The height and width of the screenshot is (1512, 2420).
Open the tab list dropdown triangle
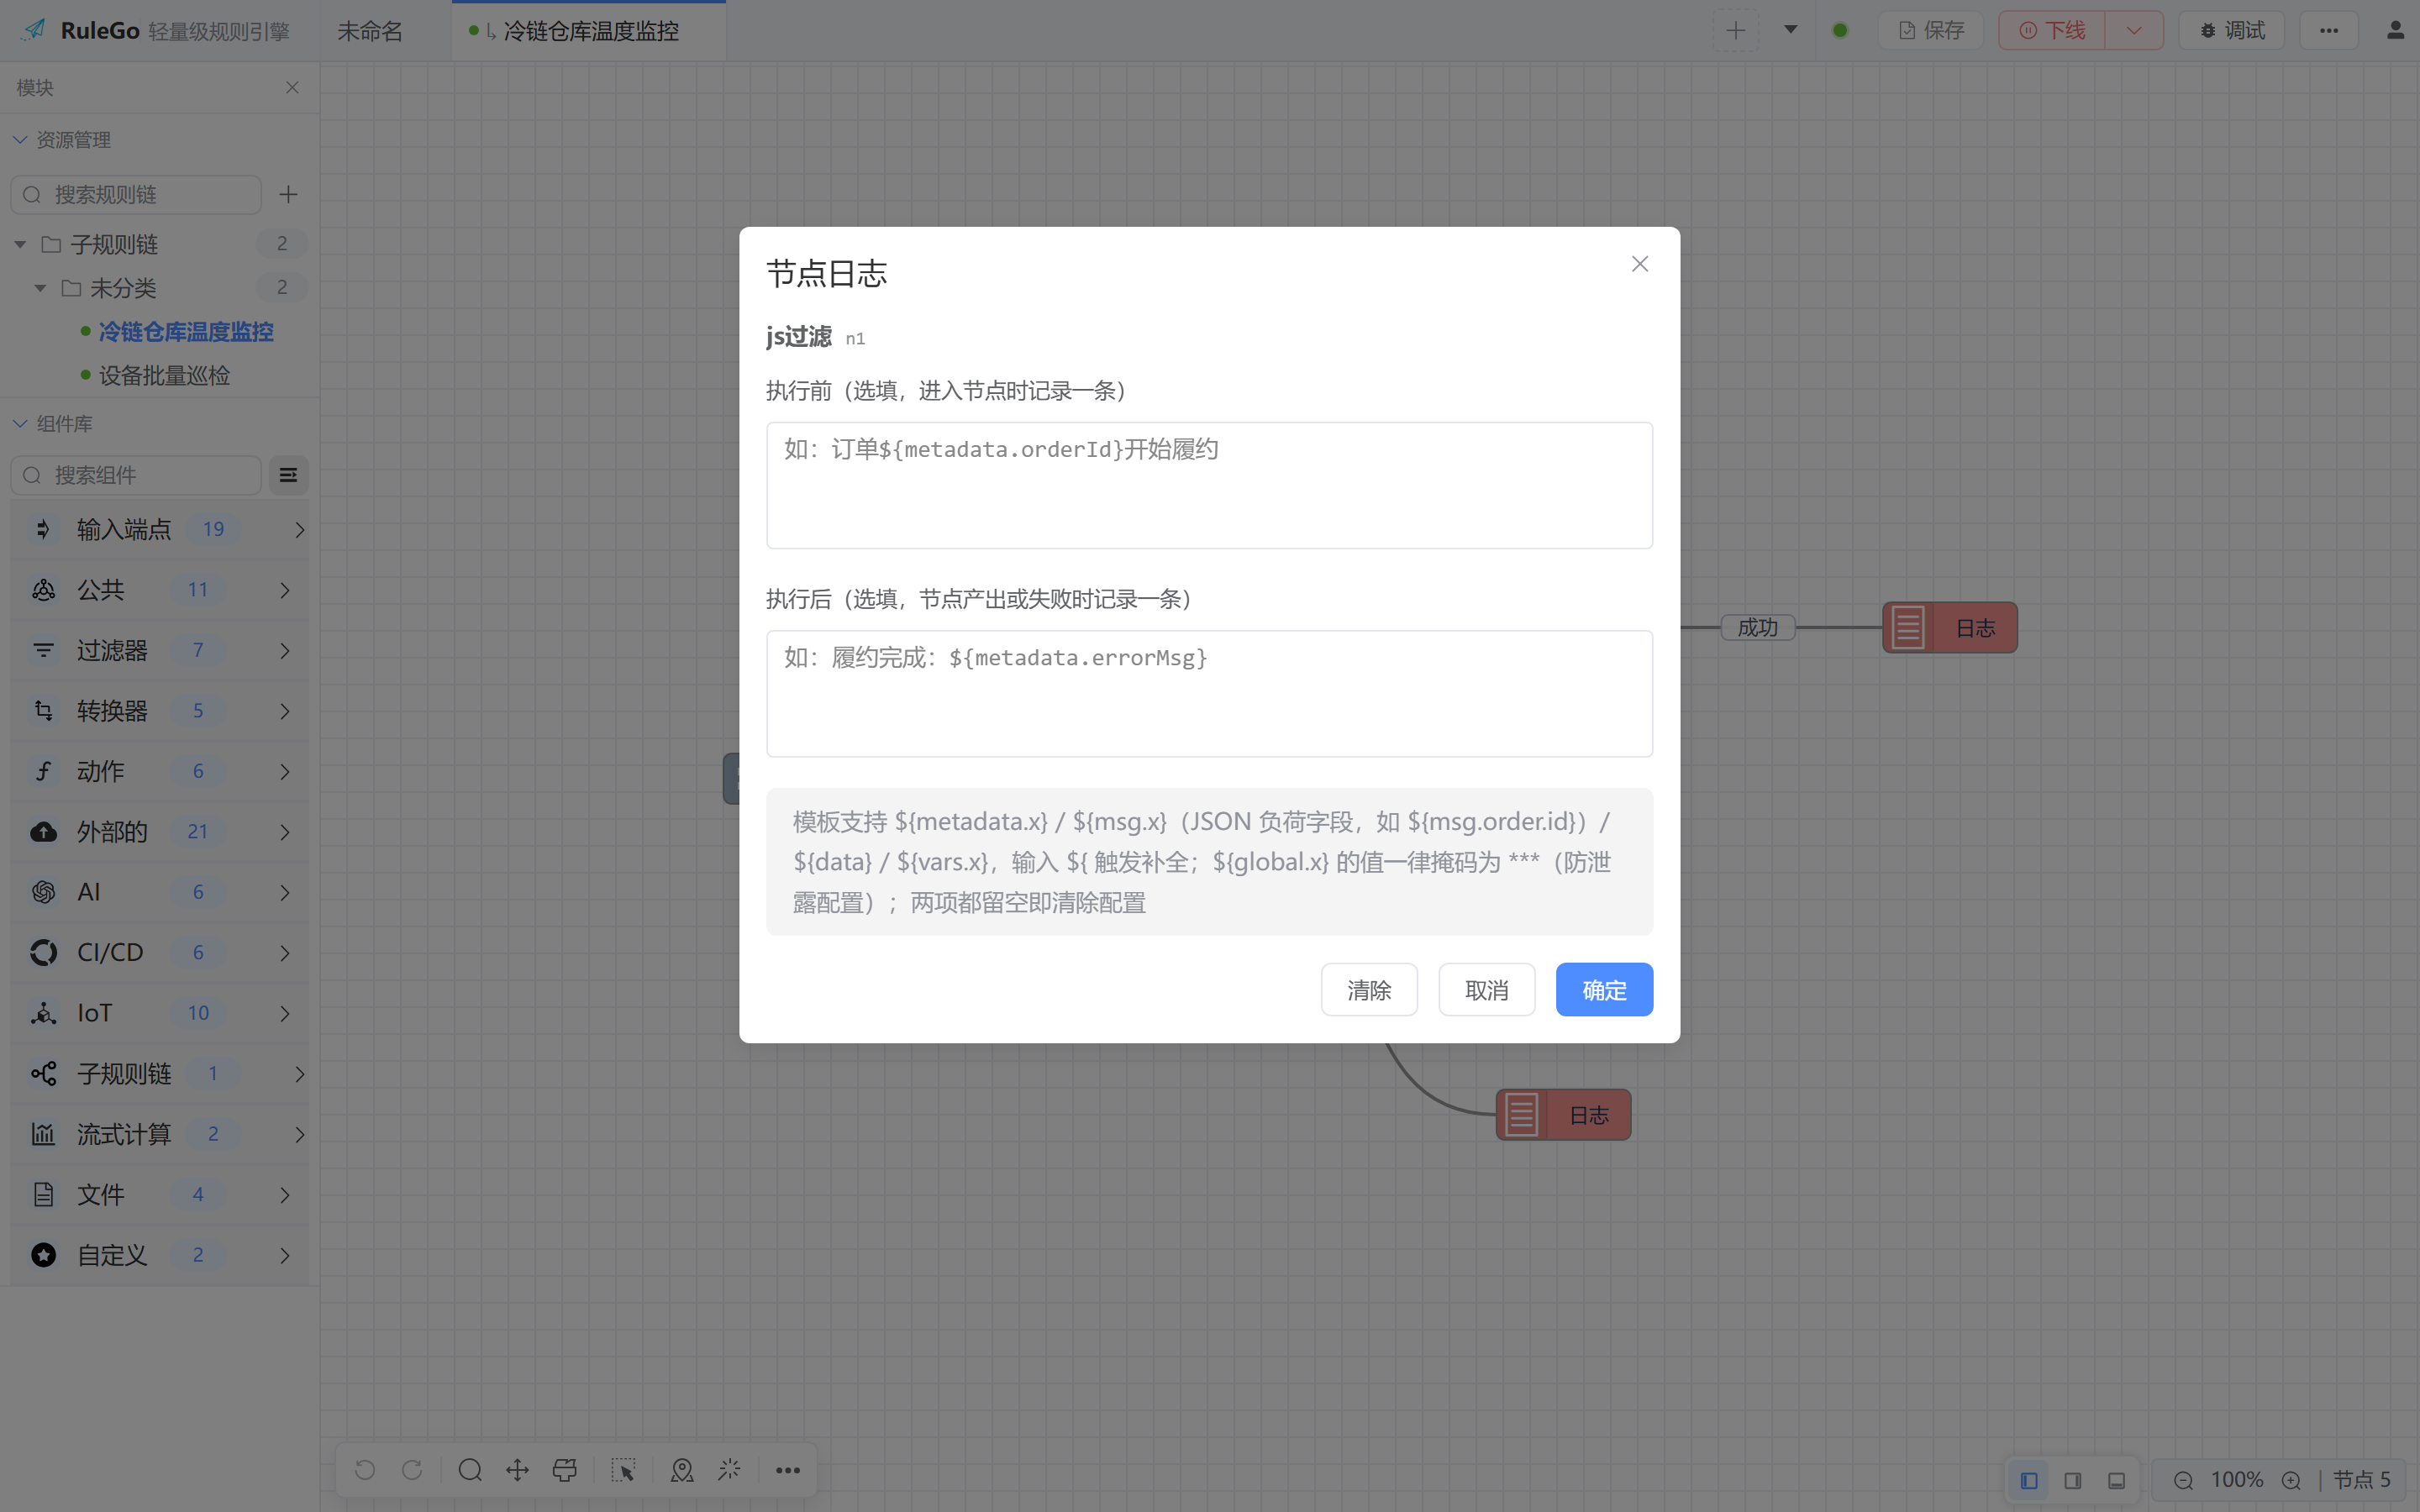1791,30
